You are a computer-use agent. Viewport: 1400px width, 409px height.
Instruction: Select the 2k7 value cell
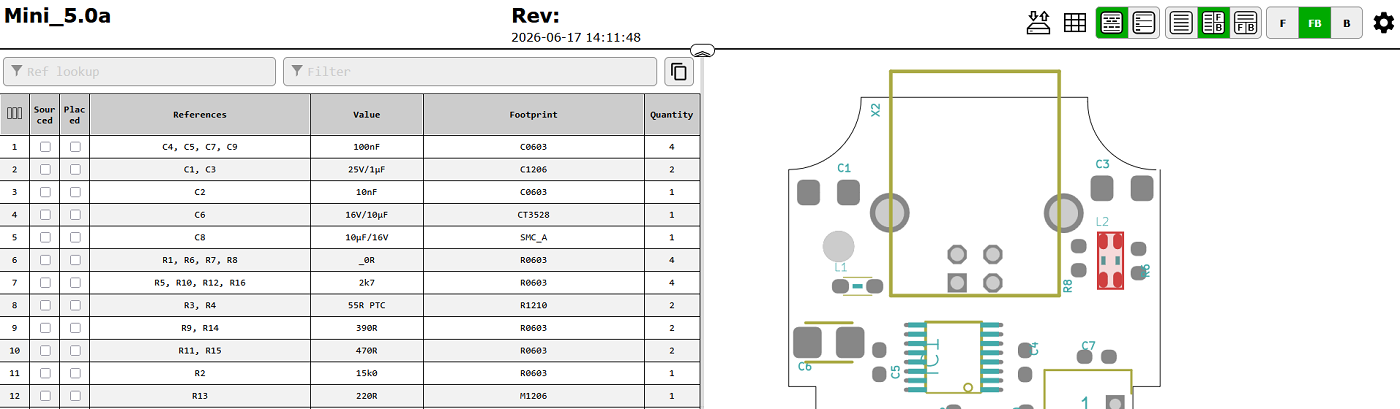pos(367,283)
